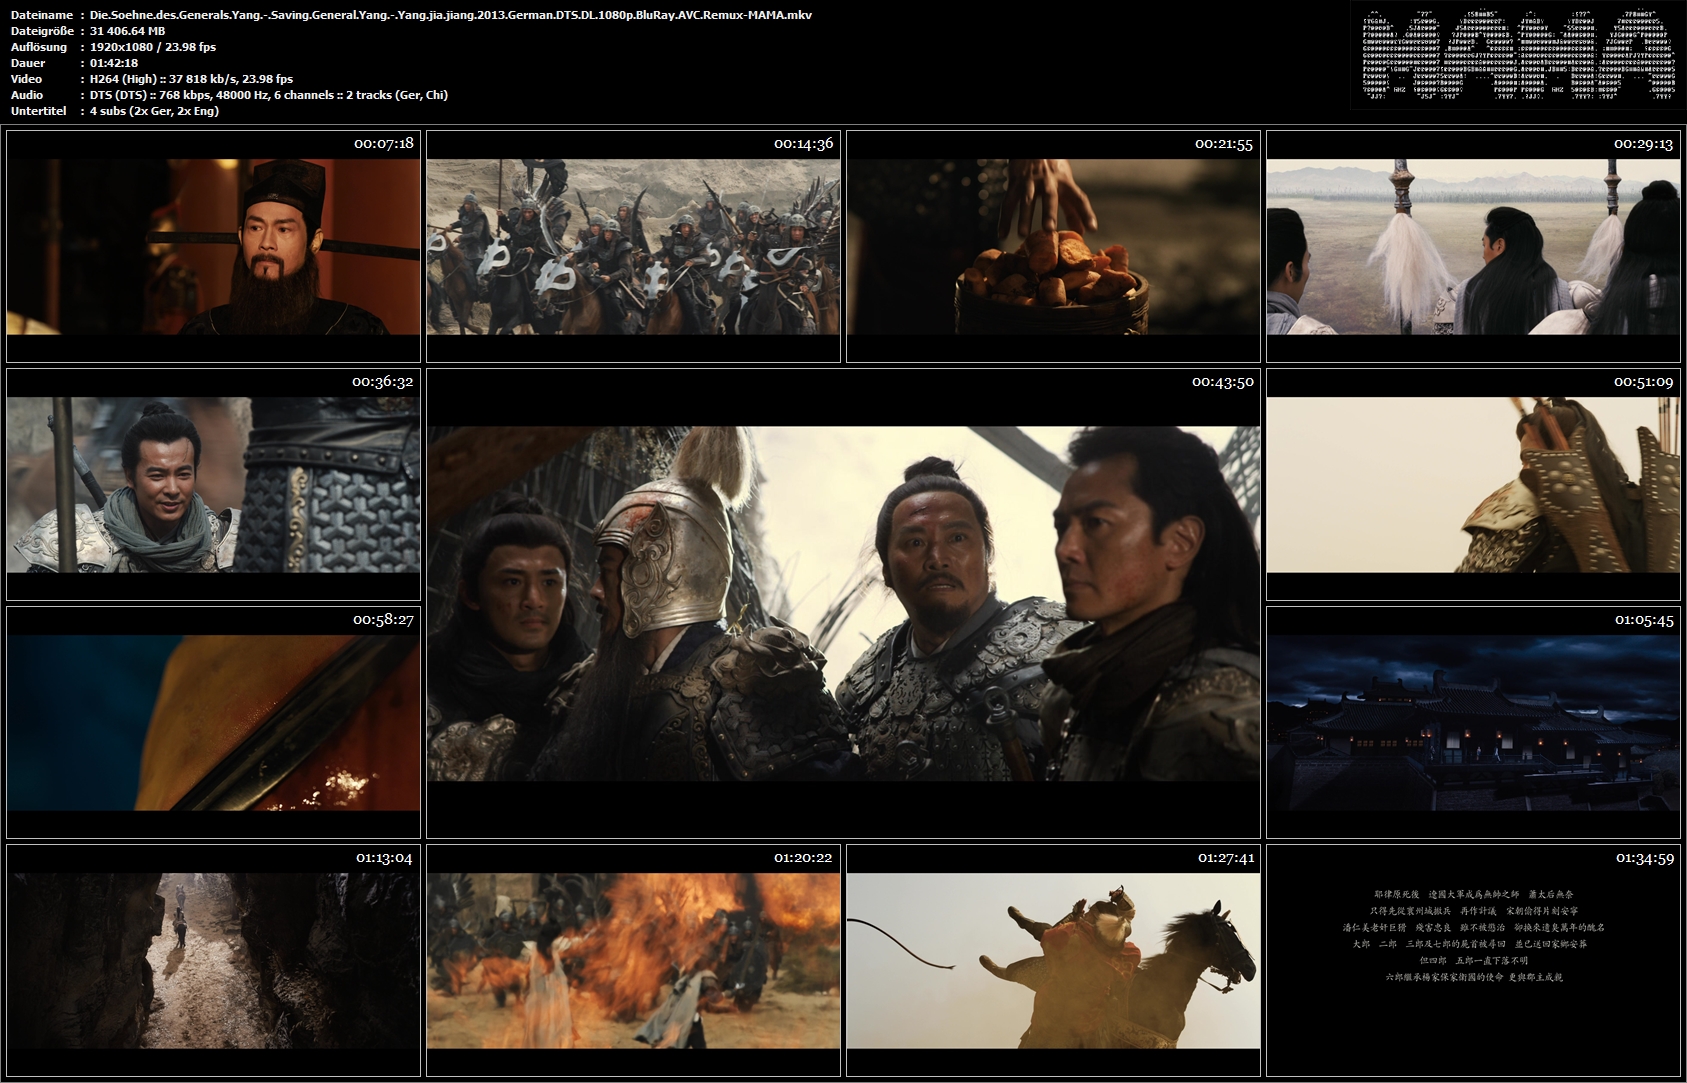Select the thumbnail at 00:58:27
This screenshot has height=1083, width=1687.
[x=213, y=722]
